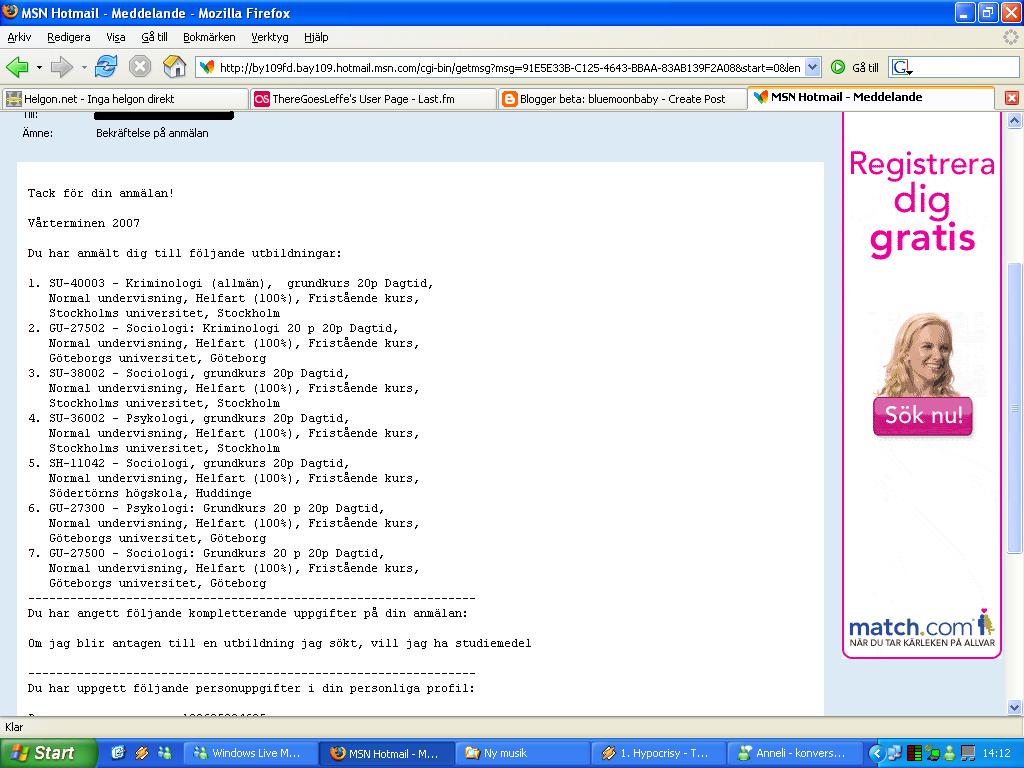The image size is (1024, 768).
Task: Open the Windows Start menu
Action: pyautogui.click(x=47, y=753)
